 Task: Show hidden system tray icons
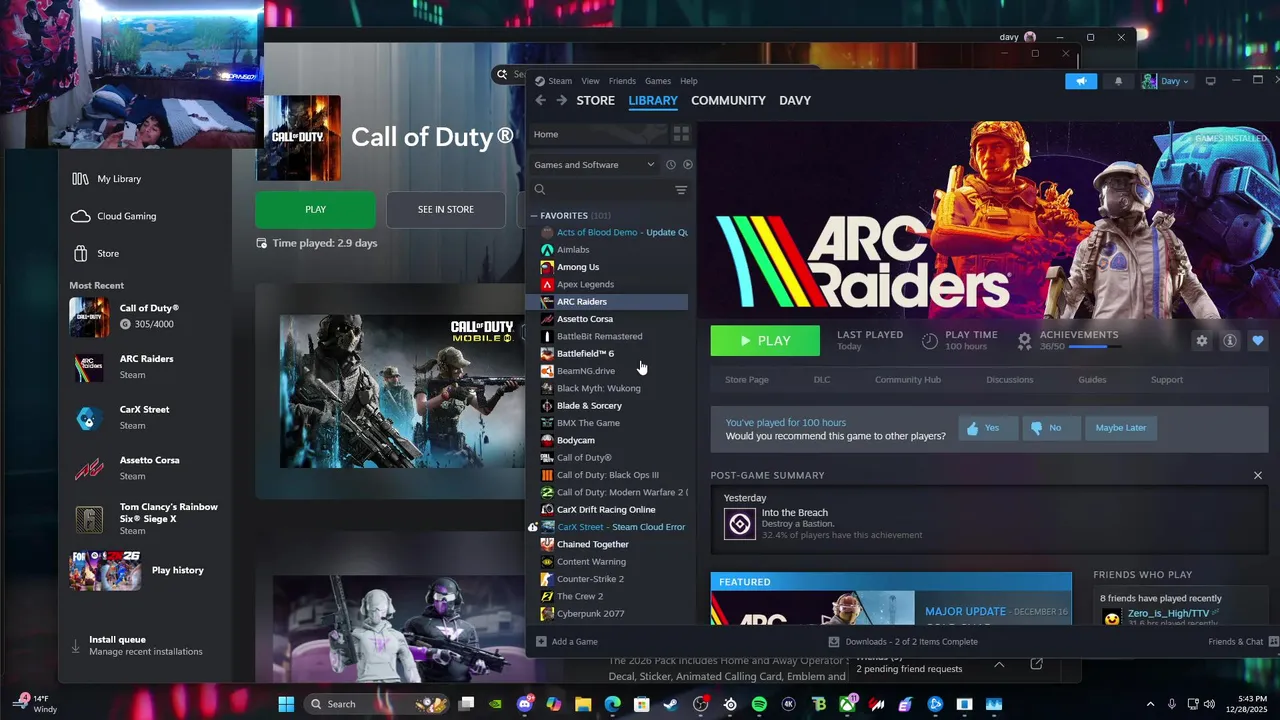click(x=1150, y=704)
